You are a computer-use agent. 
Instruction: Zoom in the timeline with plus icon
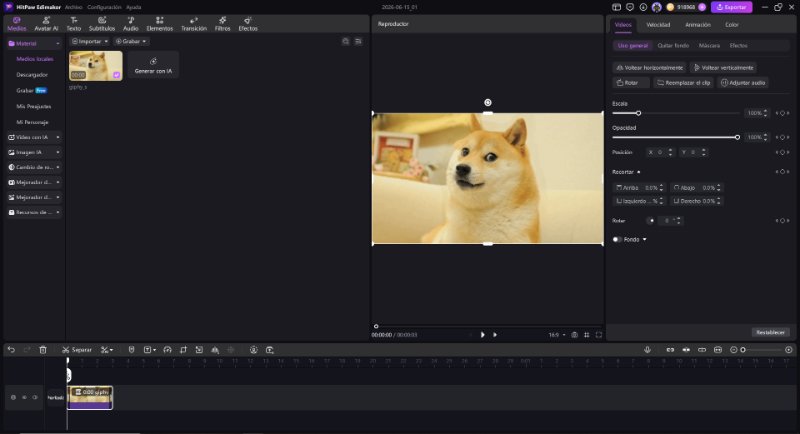[x=789, y=350]
